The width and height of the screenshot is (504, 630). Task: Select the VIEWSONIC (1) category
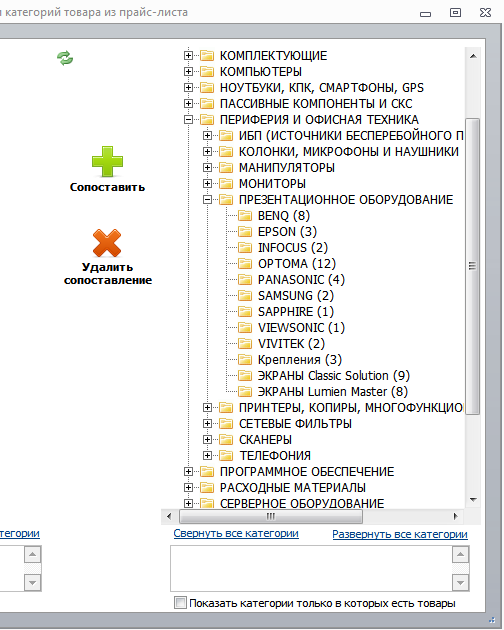[x=301, y=327]
